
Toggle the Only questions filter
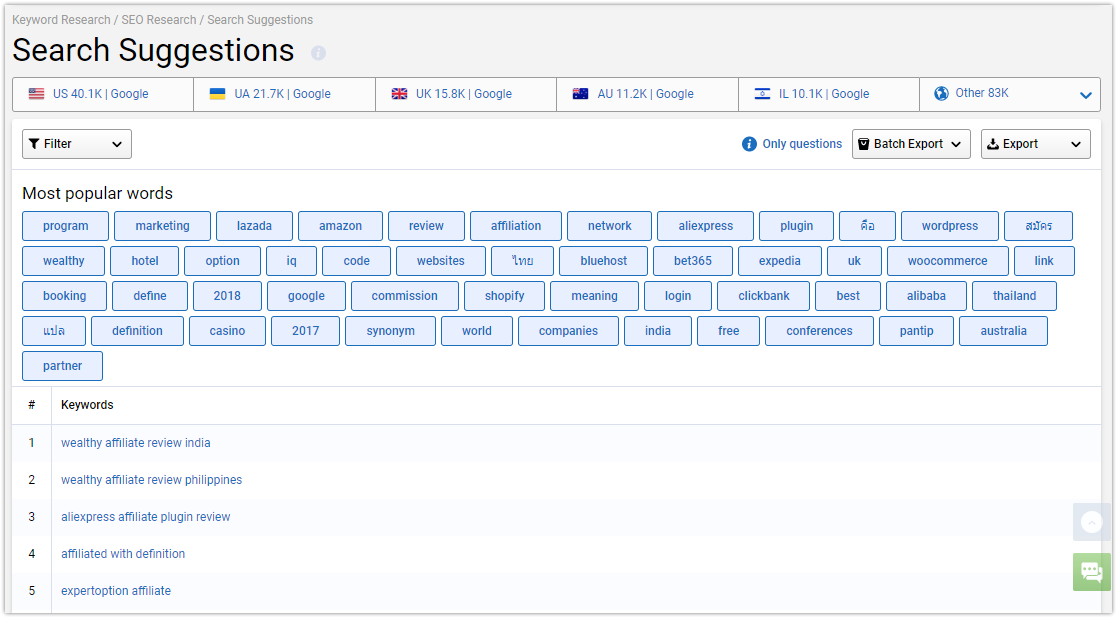[802, 144]
